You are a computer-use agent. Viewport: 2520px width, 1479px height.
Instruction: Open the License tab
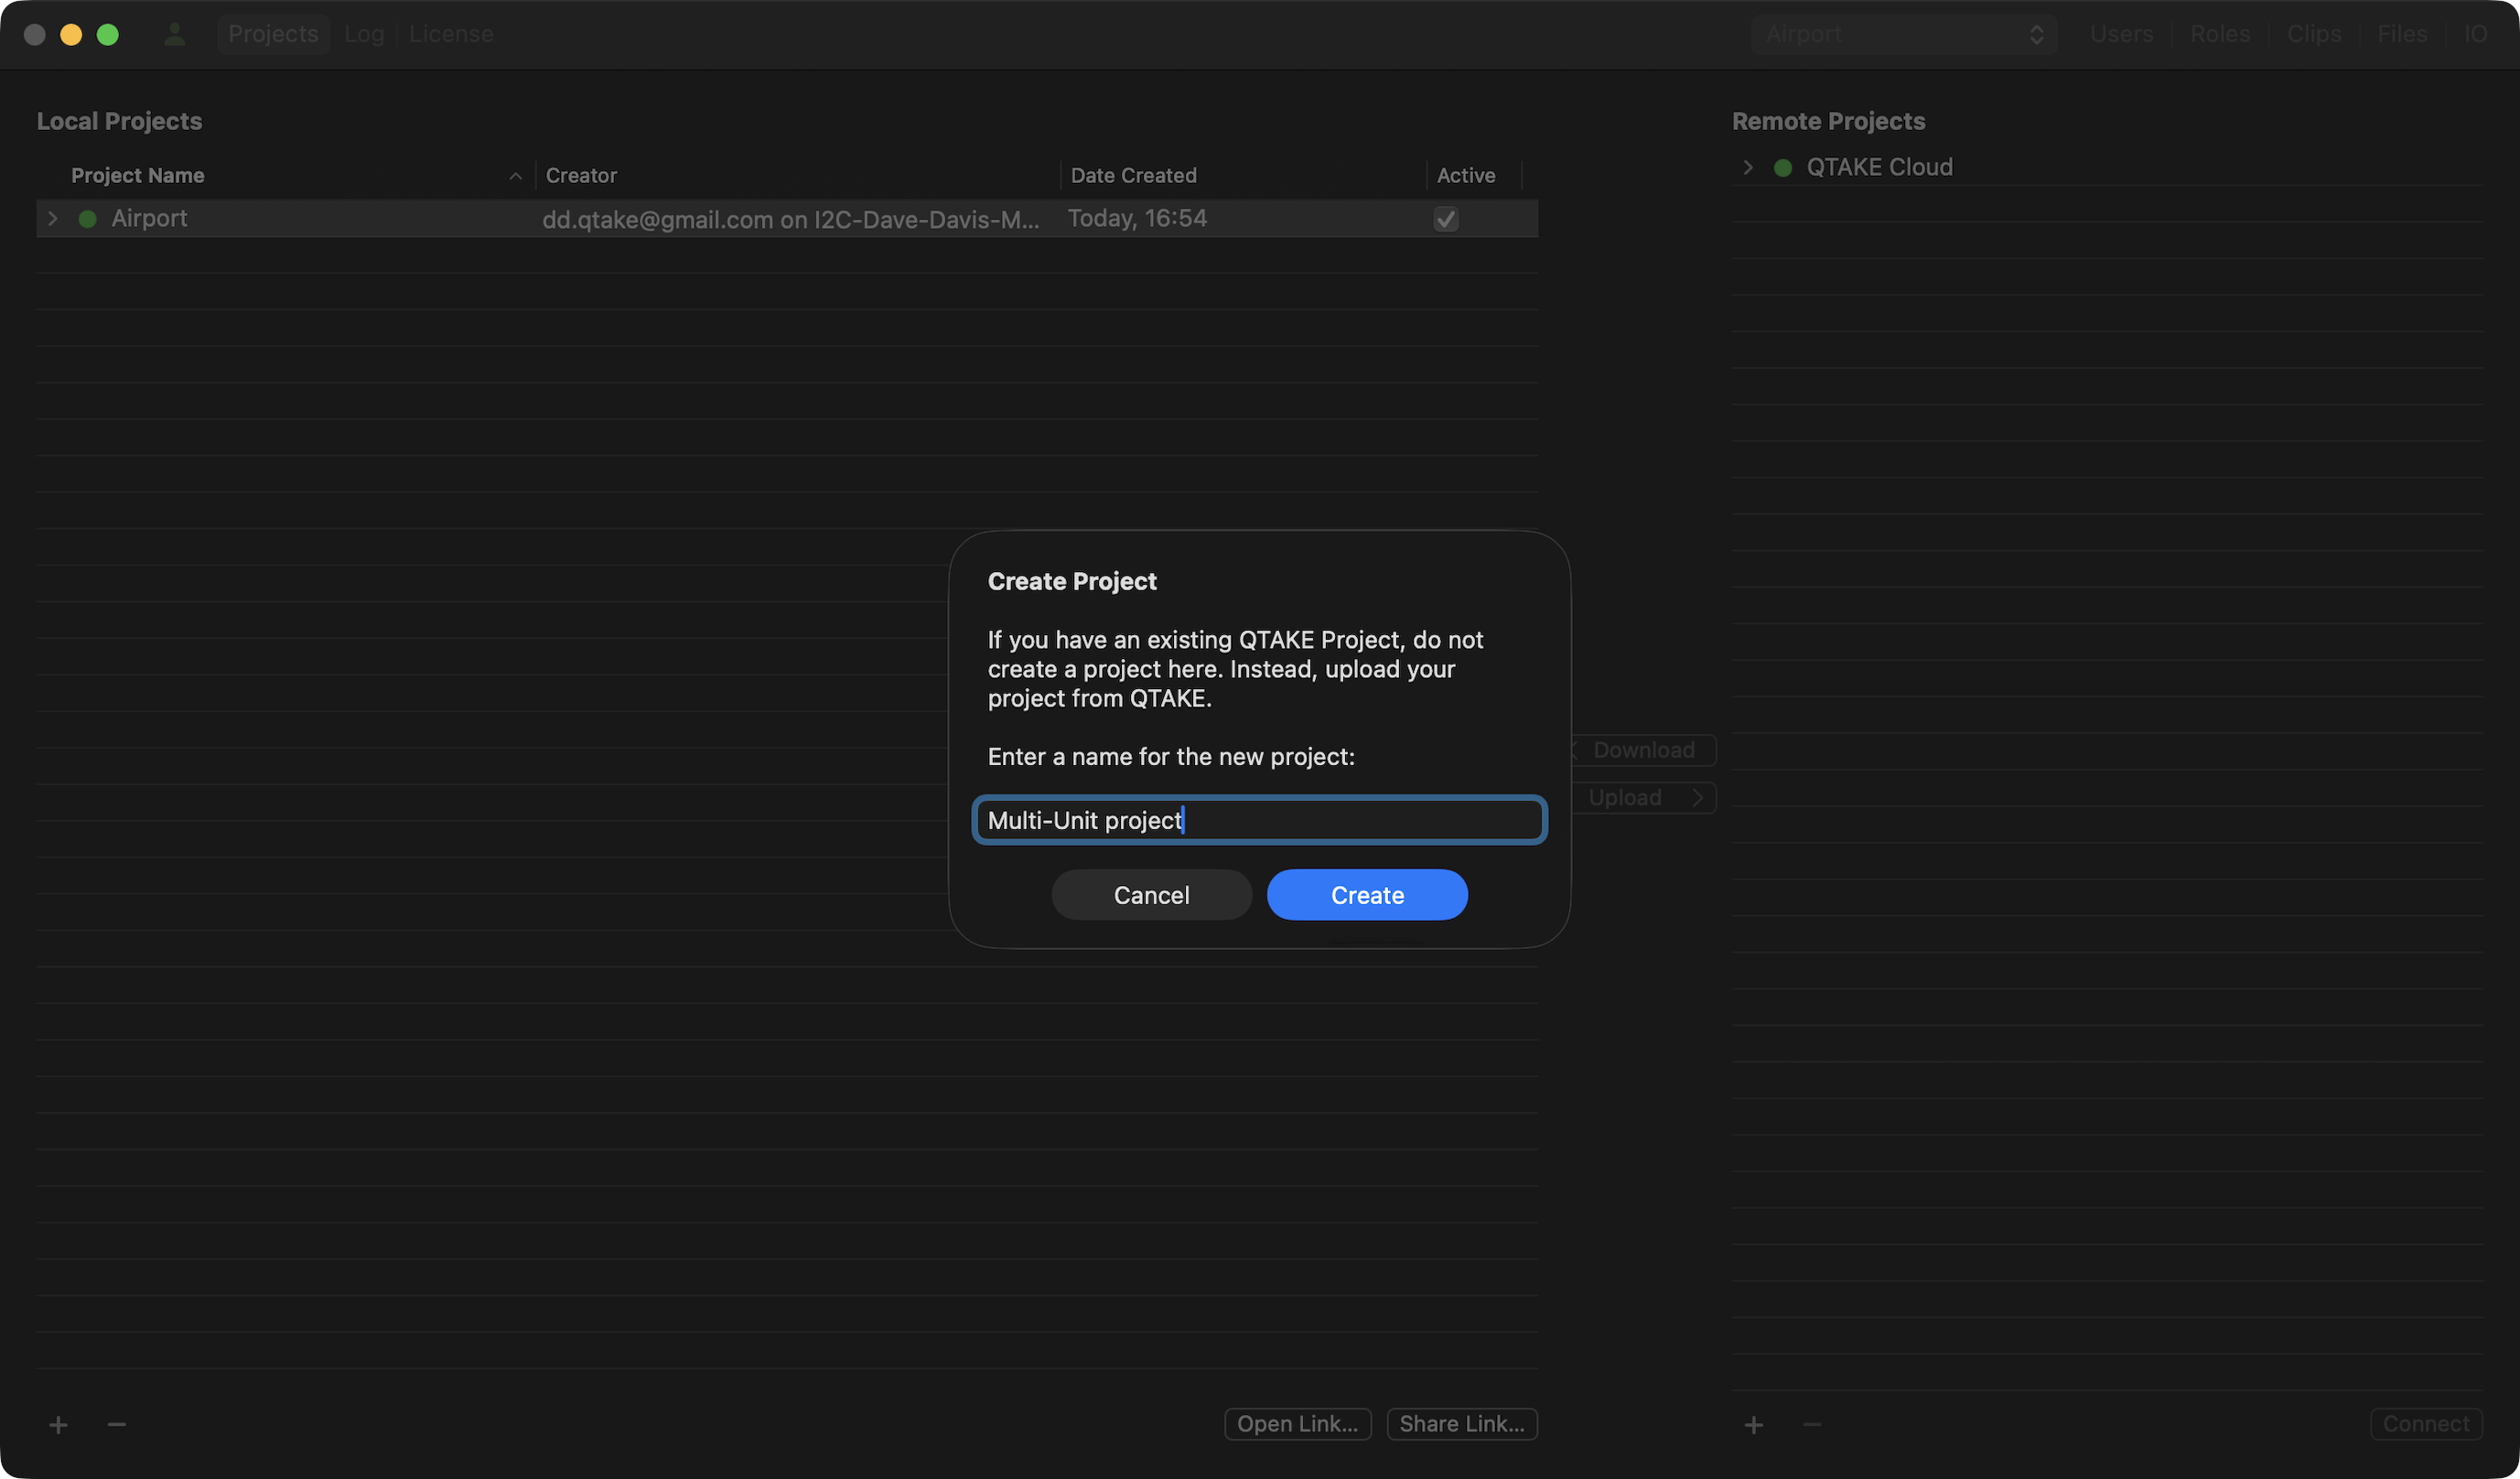tap(451, 34)
